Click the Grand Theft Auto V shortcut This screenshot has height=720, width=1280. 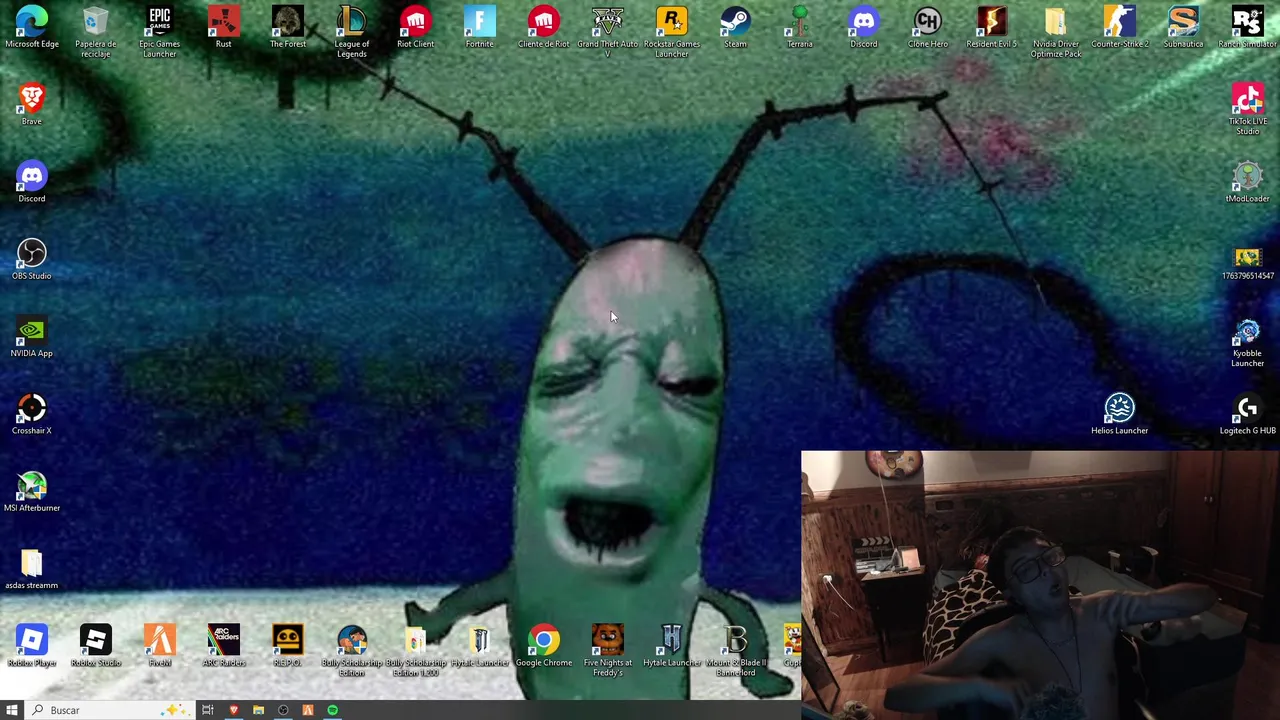point(608,32)
